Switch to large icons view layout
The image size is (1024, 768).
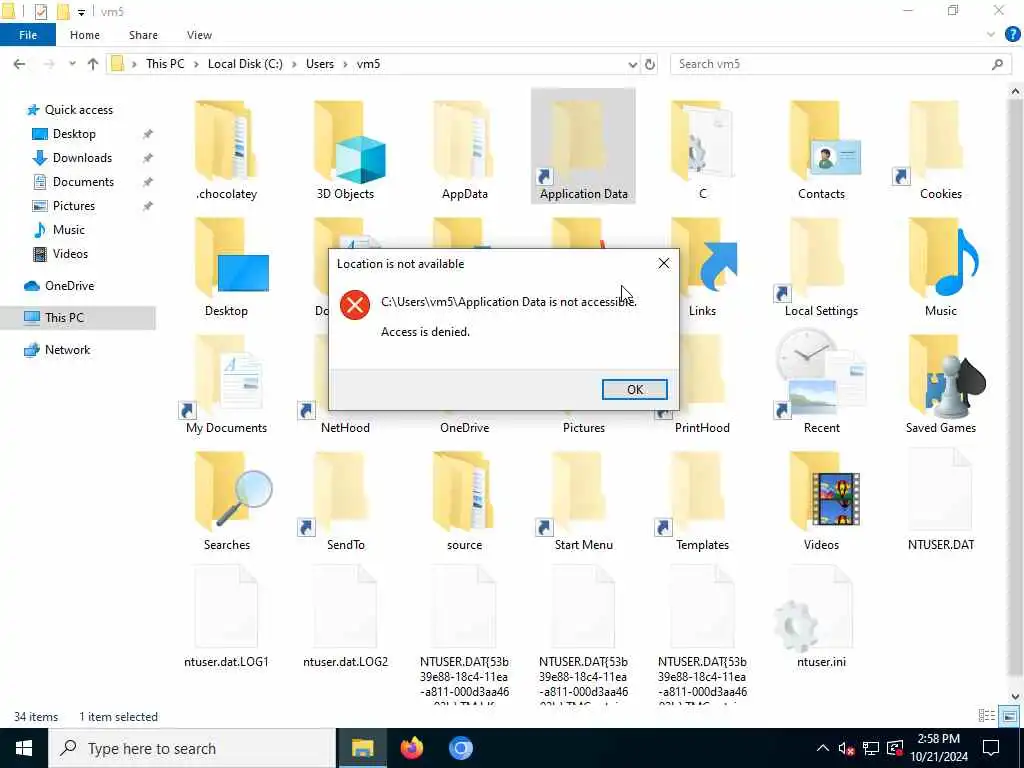(1009, 716)
